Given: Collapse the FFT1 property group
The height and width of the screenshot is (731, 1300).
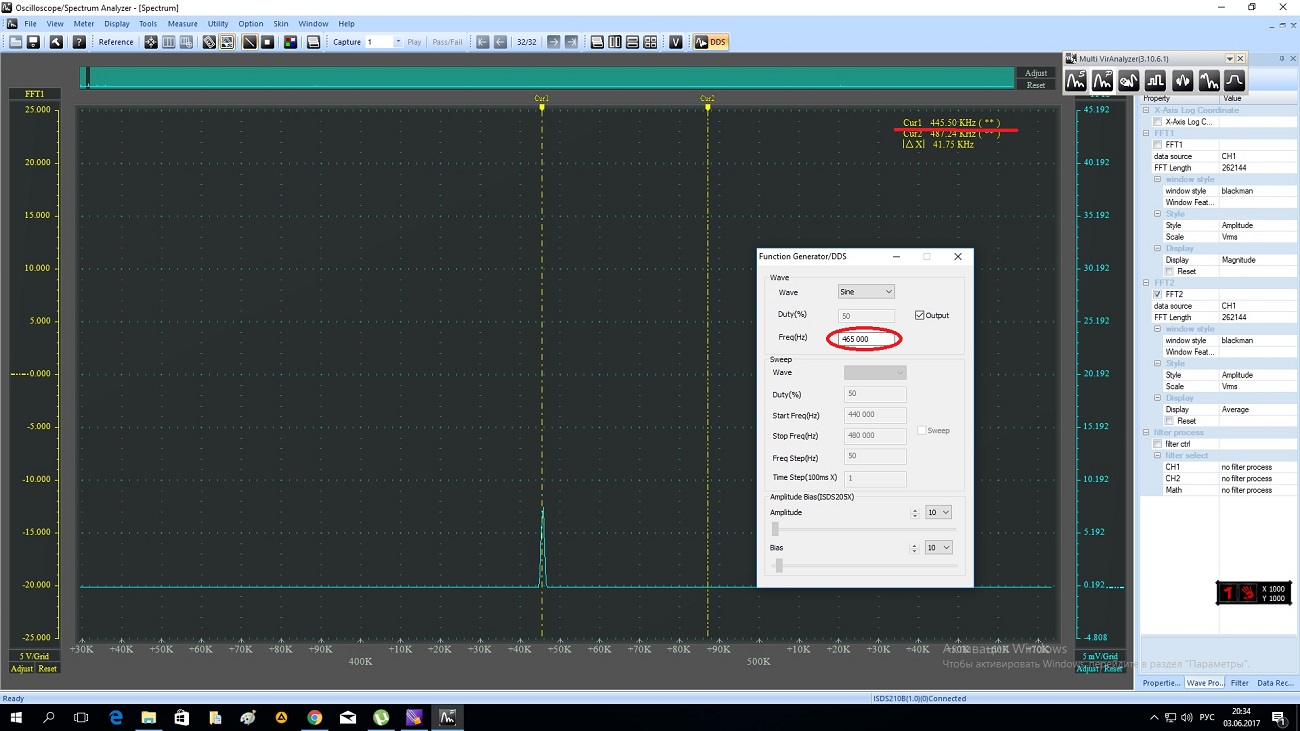Looking at the screenshot, I should click(1147, 133).
